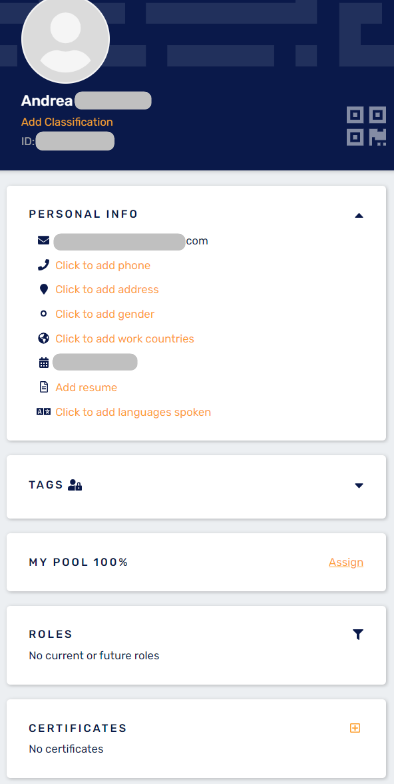Collapse the Personal Info section
Viewport: 394px width, 784px height.
[x=358, y=216]
